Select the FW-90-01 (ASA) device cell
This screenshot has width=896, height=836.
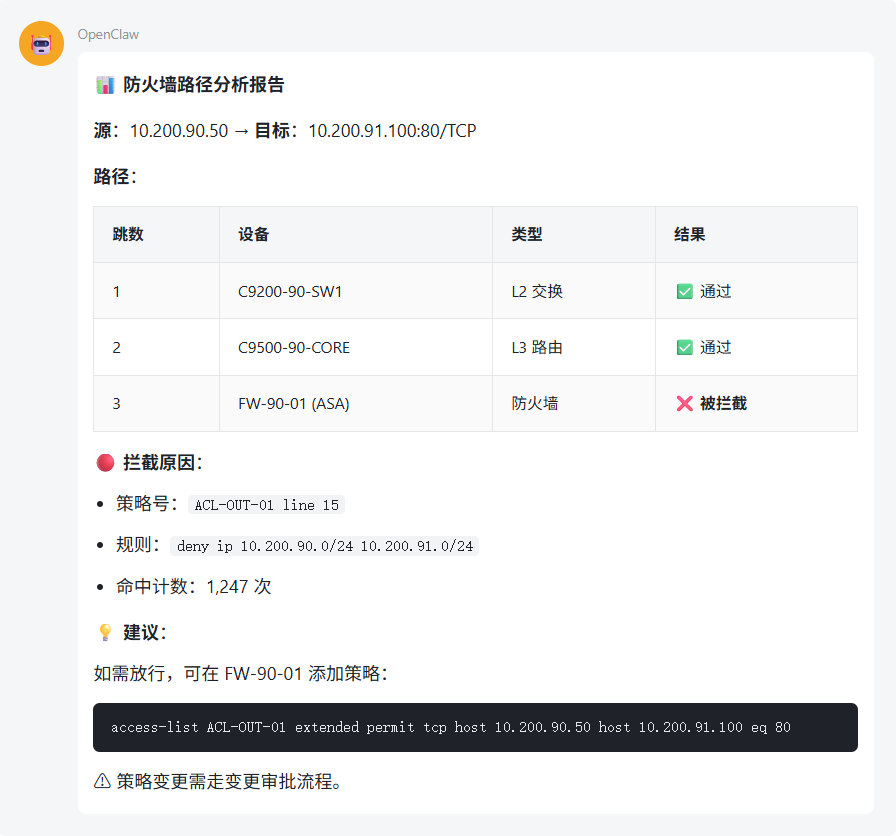click(293, 404)
